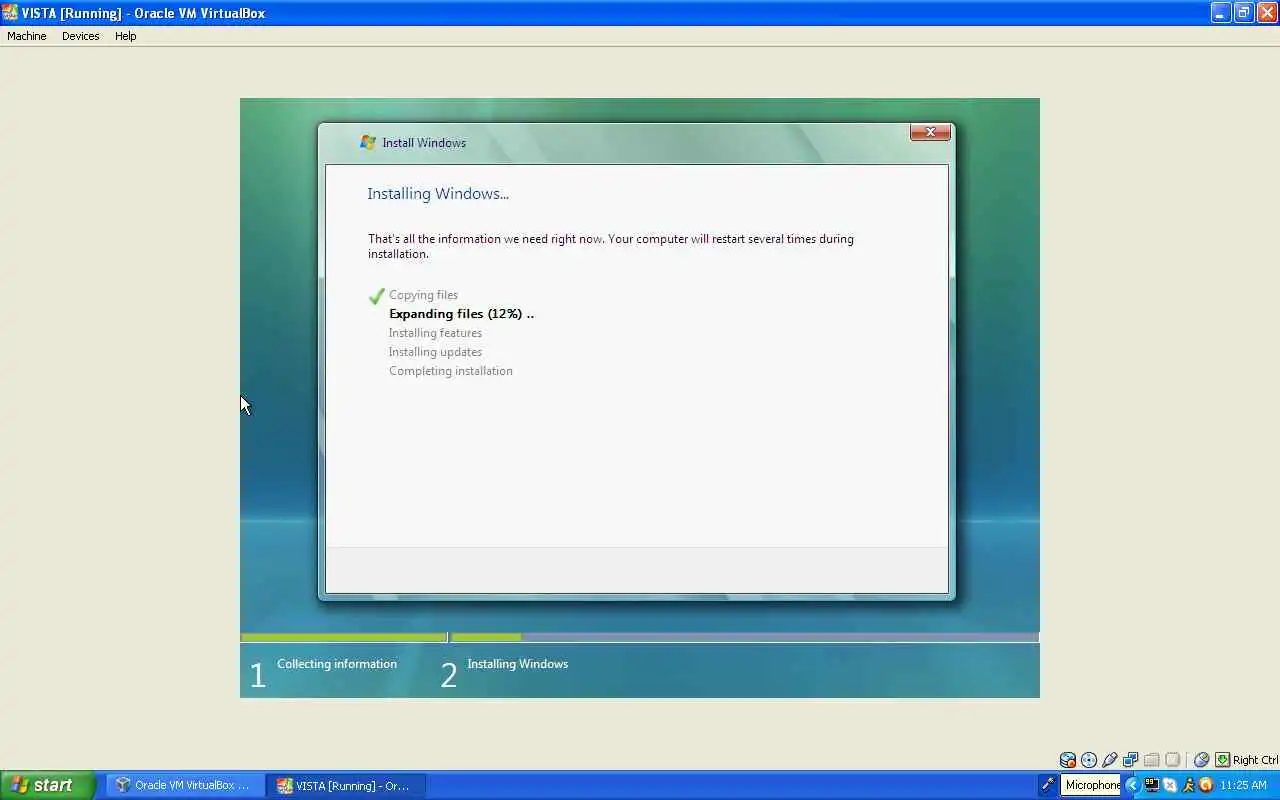
Task: Open the Devices menu
Action: coord(80,36)
